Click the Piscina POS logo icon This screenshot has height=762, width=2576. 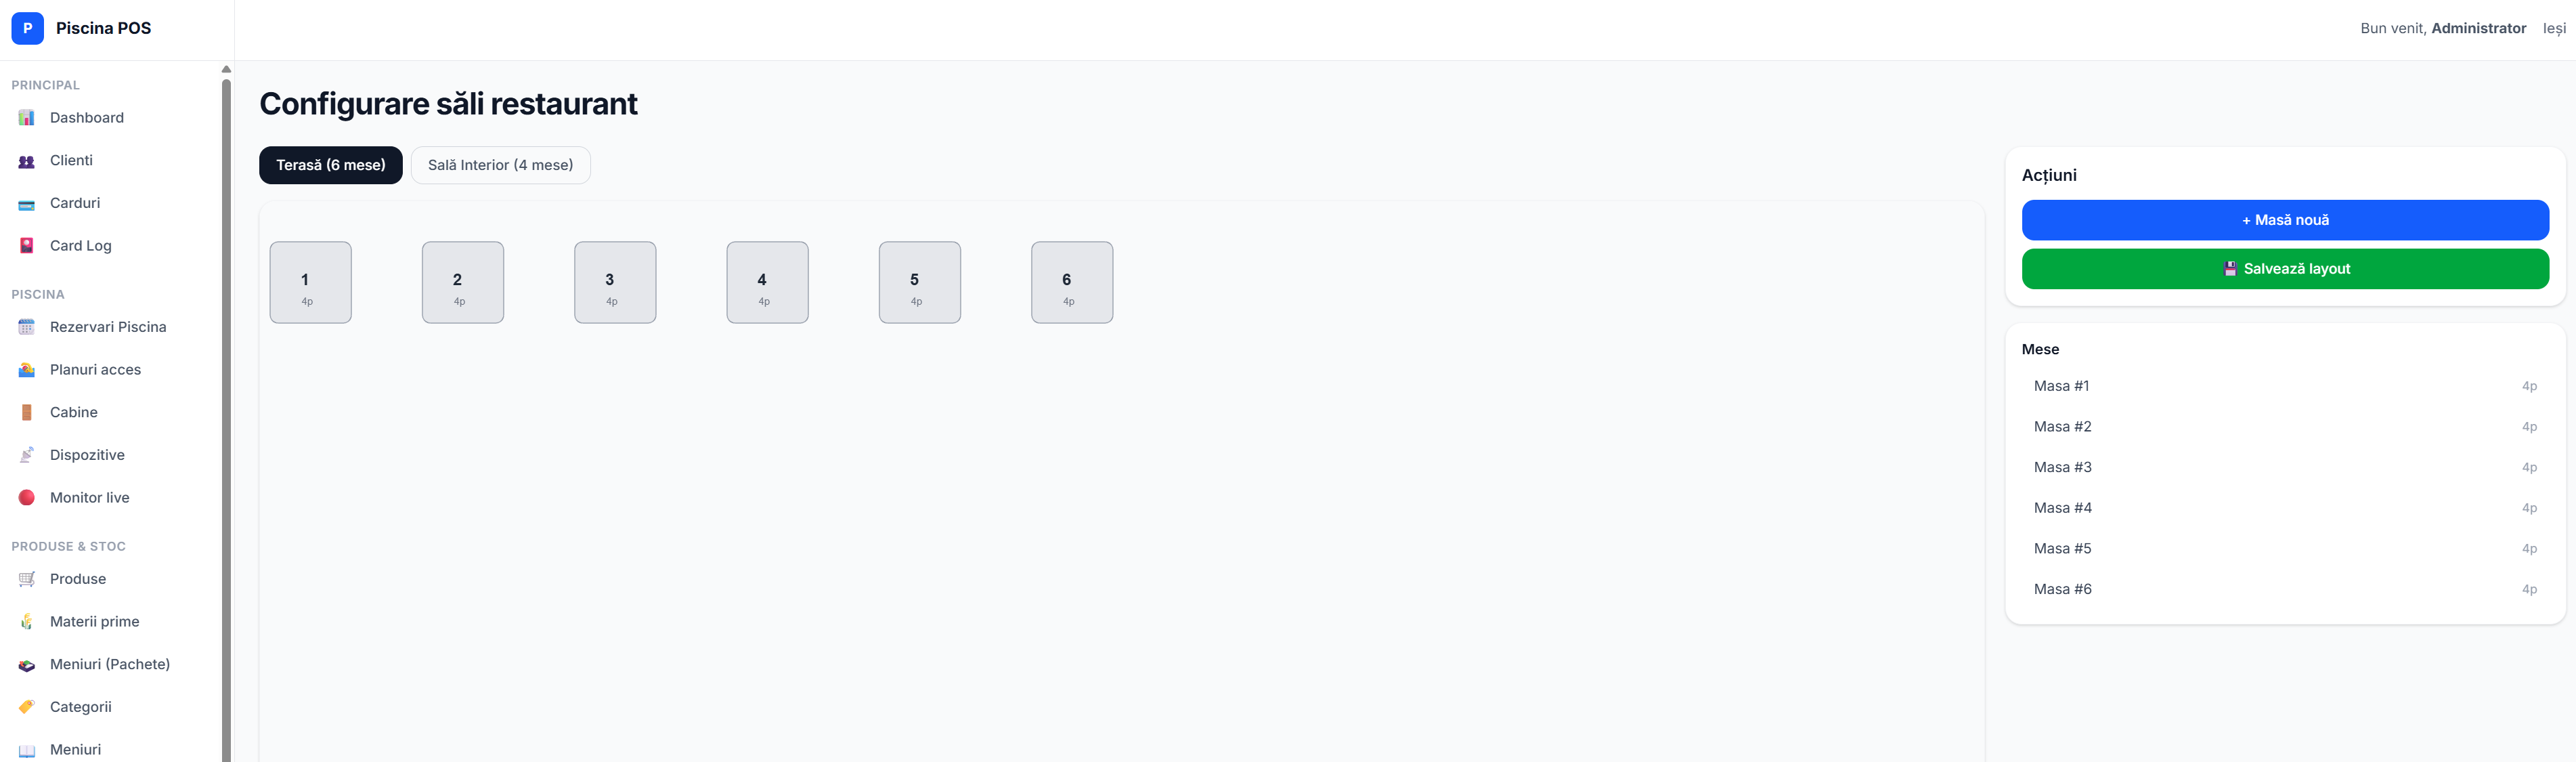tap(28, 28)
